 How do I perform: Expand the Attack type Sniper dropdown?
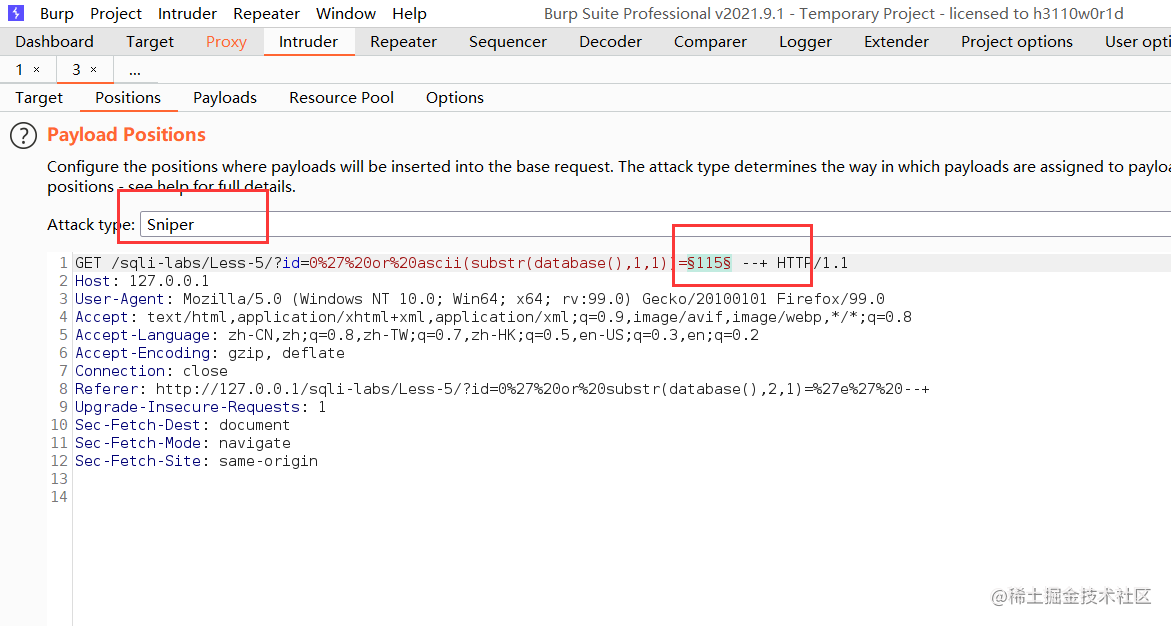656,225
